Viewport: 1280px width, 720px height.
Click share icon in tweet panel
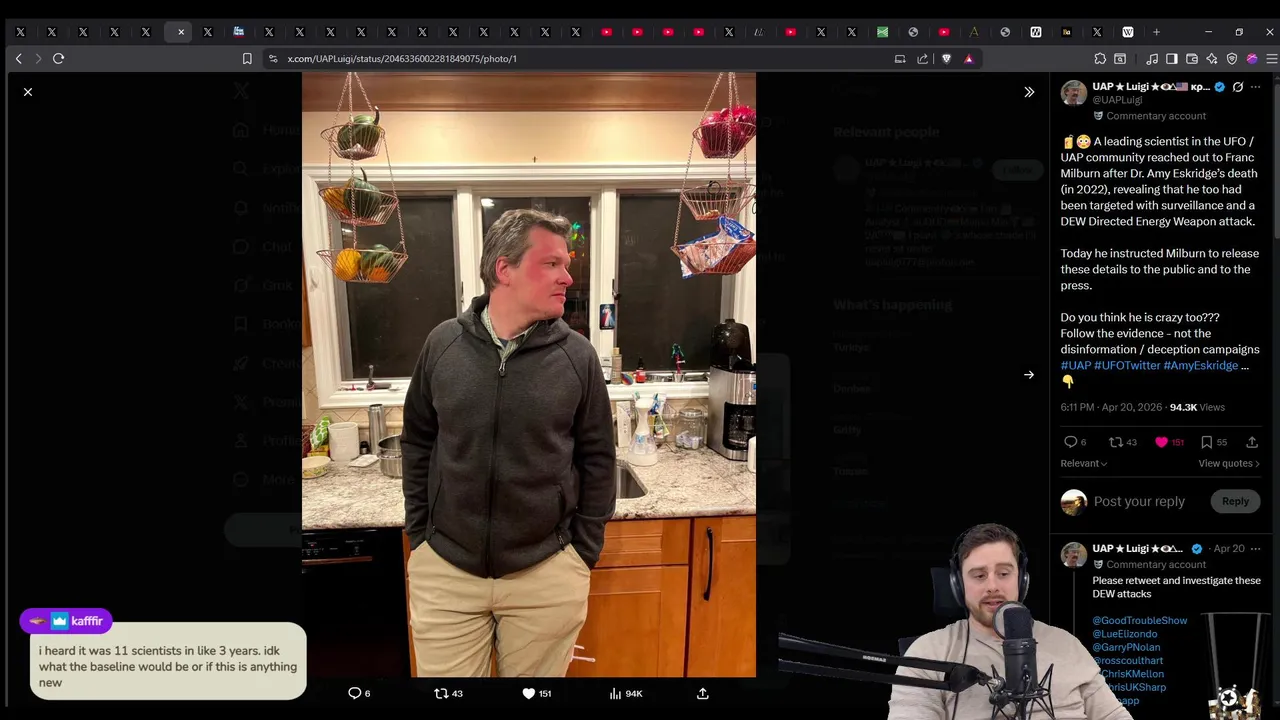[1252, 442]
